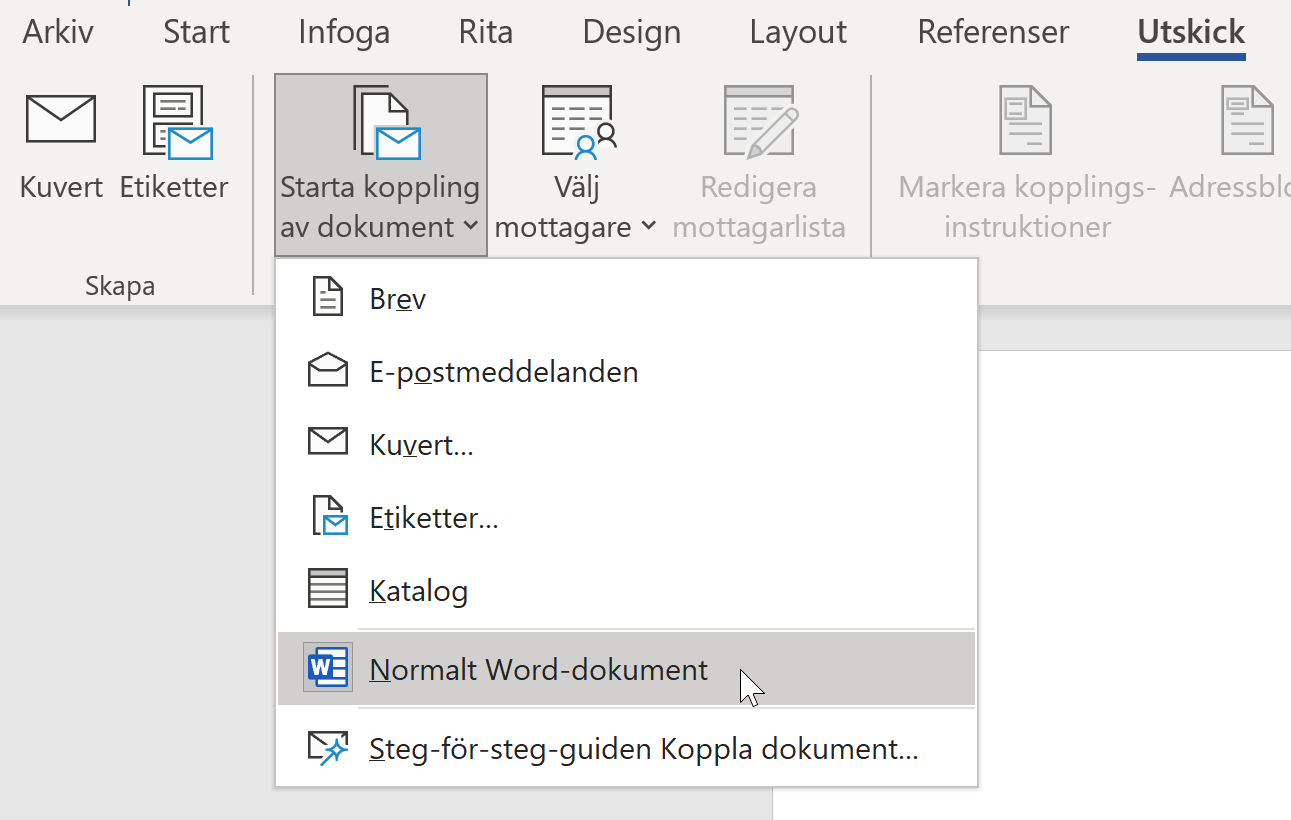Open the Arkiv tab
Screen dimensions: 1291x820
(x=58, y=32)
